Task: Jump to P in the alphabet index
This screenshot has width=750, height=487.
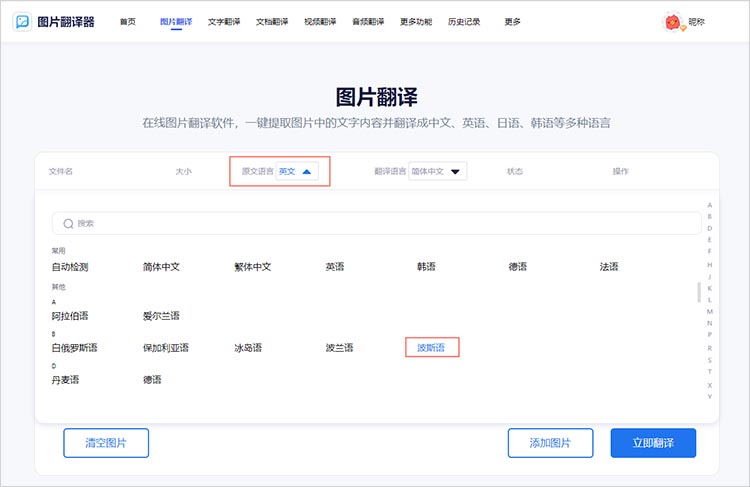Action: [710, 334]
